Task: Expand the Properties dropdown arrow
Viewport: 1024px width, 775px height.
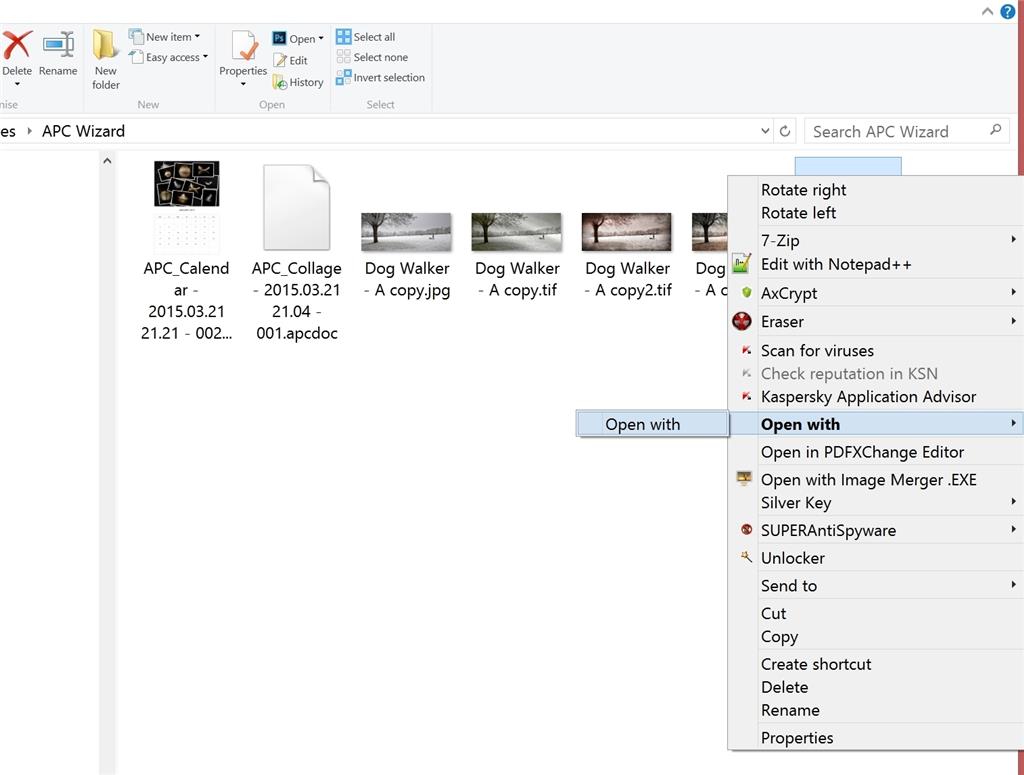Action: 243,84
